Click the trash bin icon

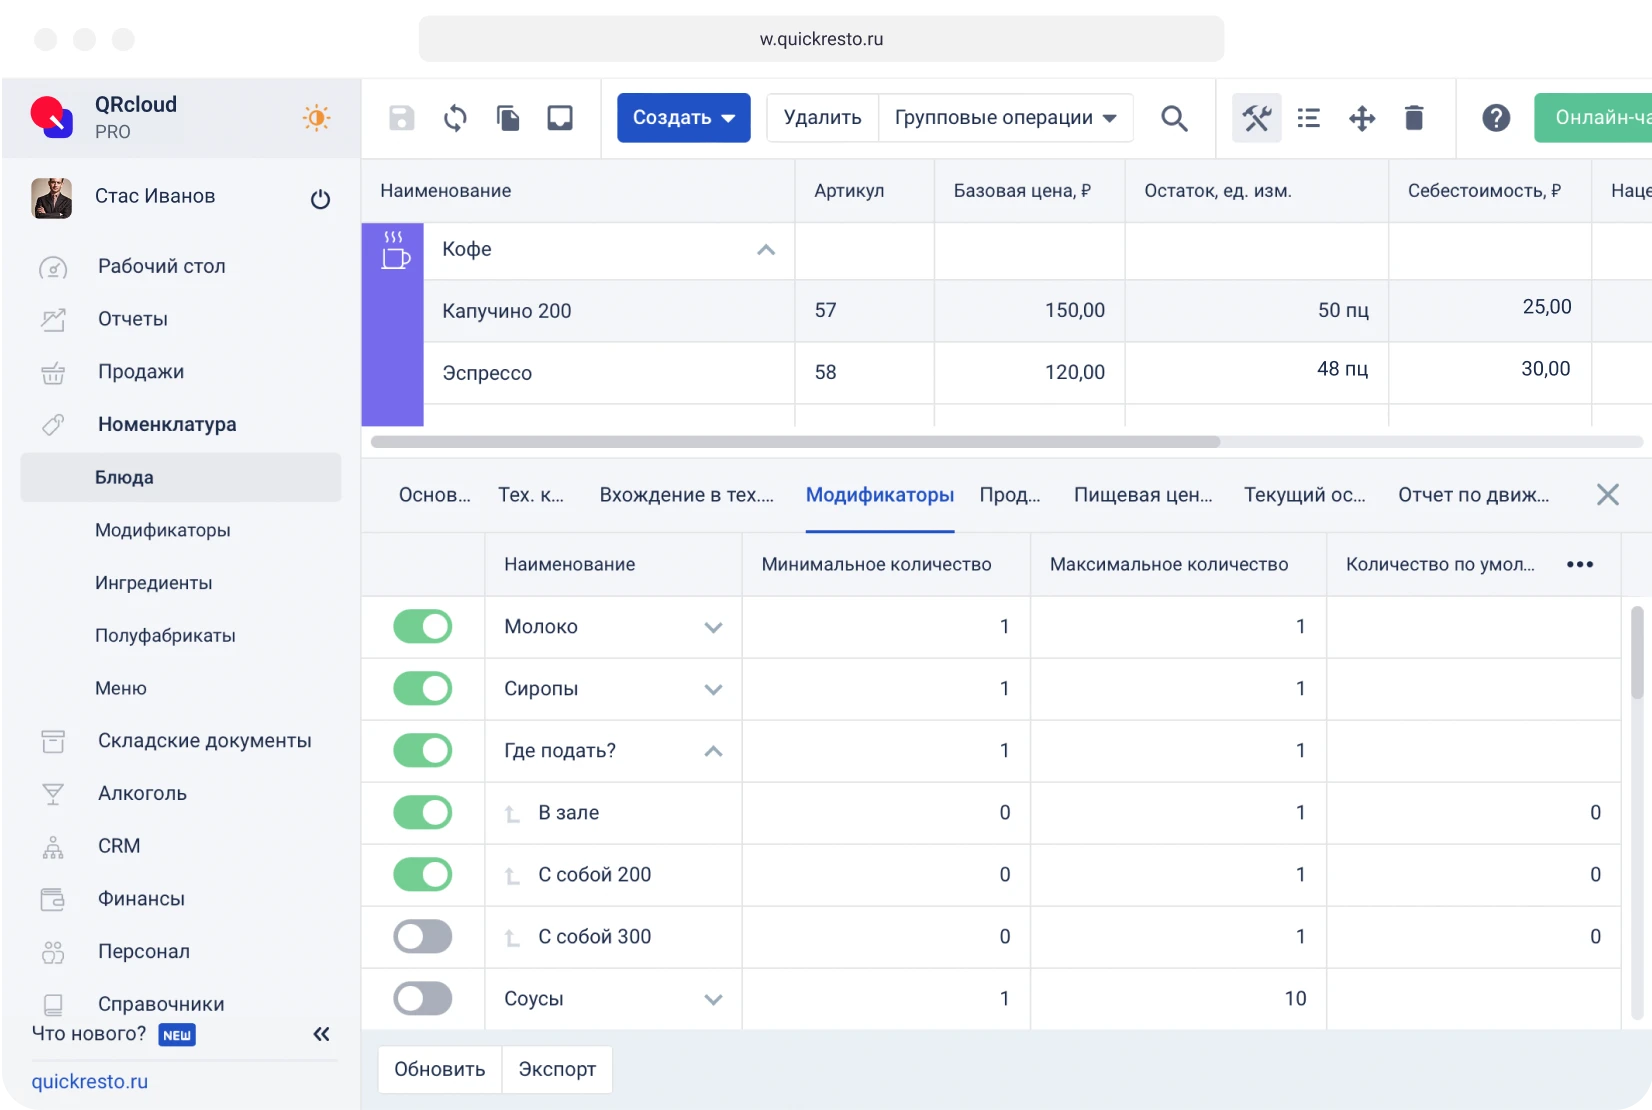(1414, 117)
